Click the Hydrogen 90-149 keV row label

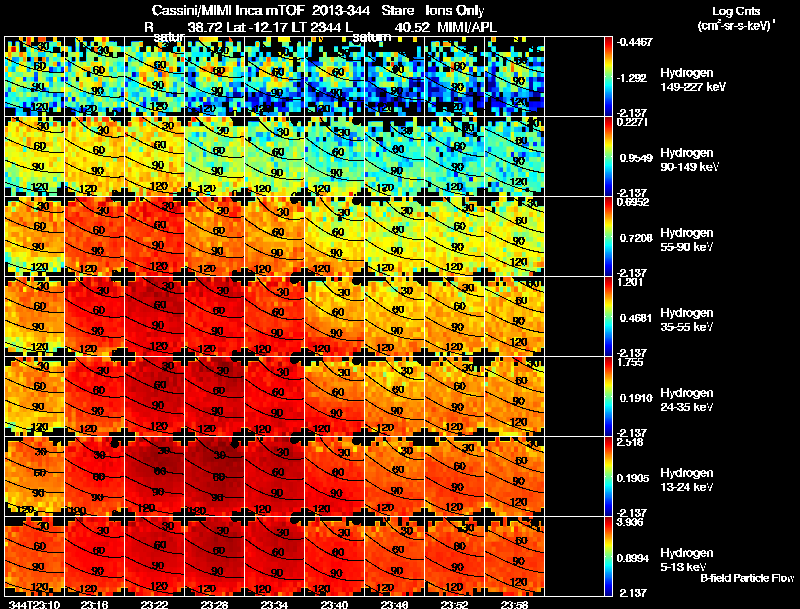click(690, 160)
